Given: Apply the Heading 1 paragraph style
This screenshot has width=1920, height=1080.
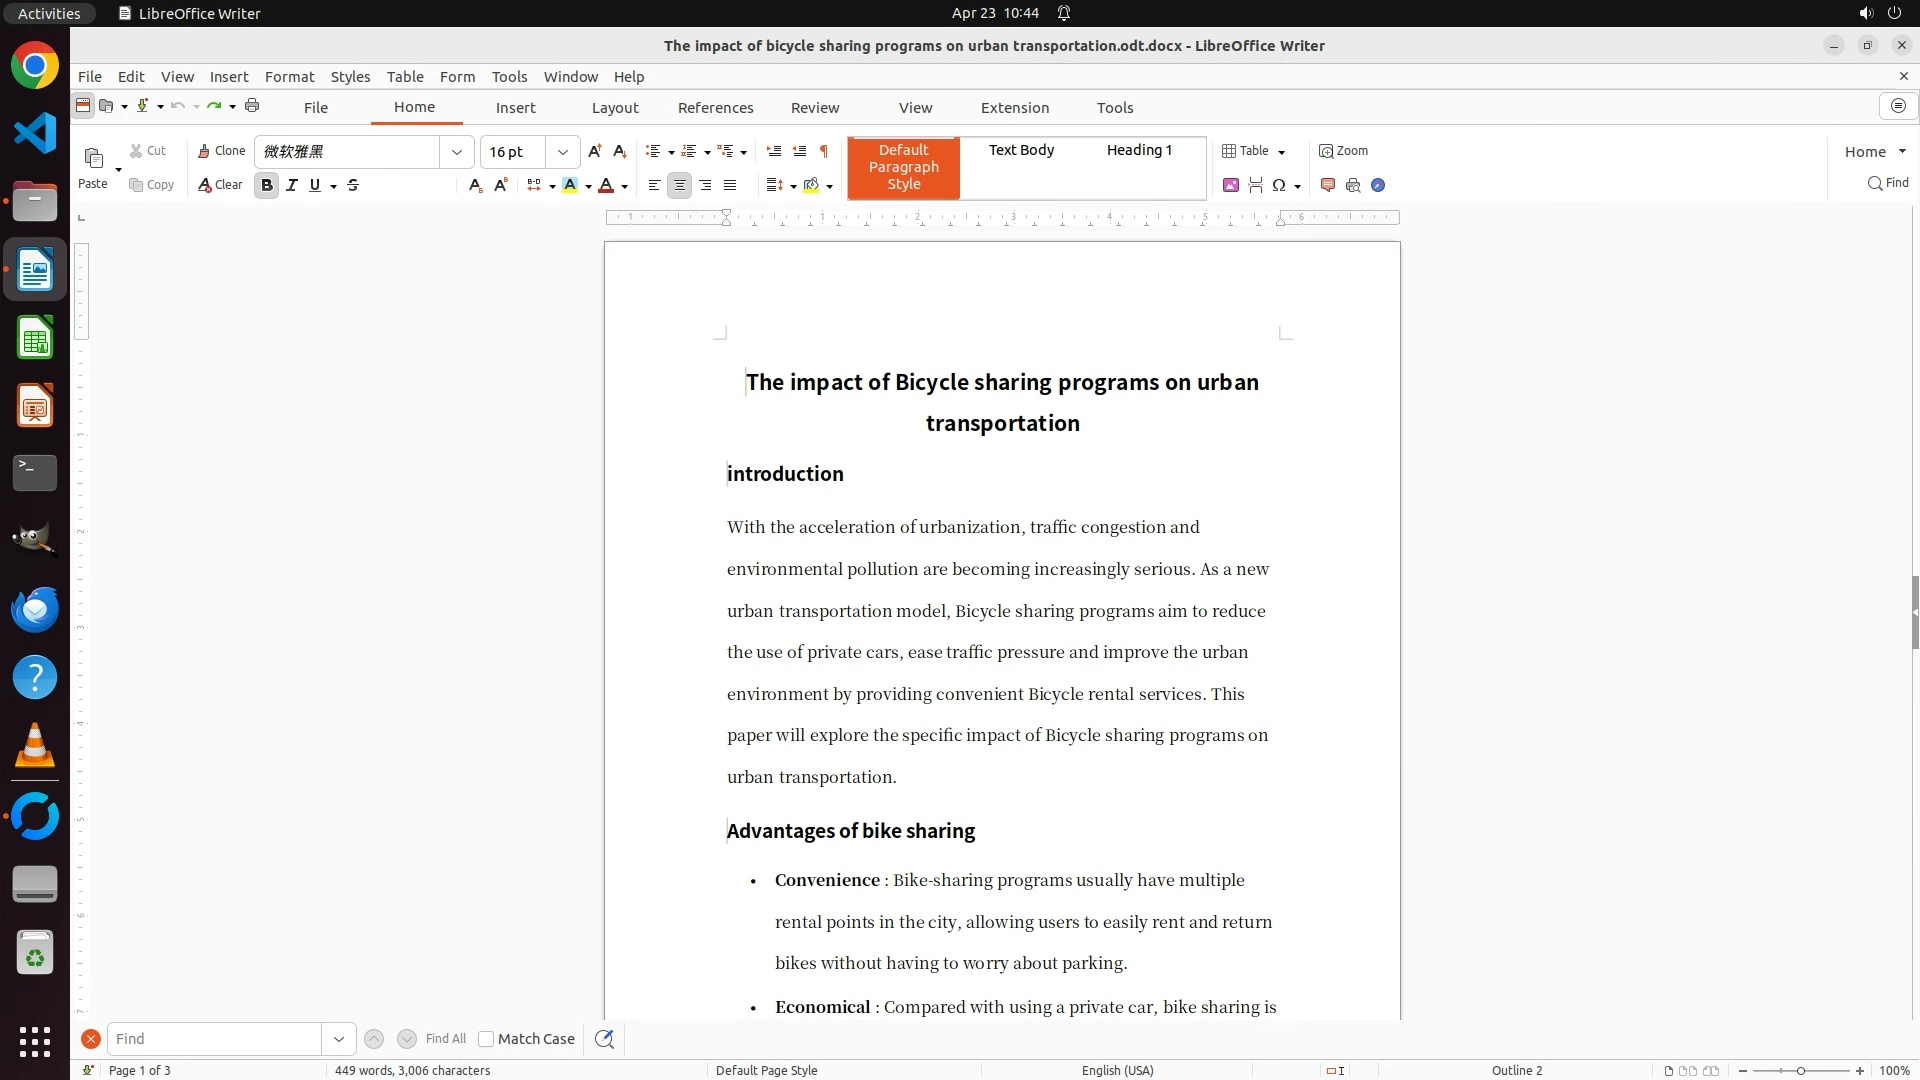Looking at the screenshot, I should 1138,150.
